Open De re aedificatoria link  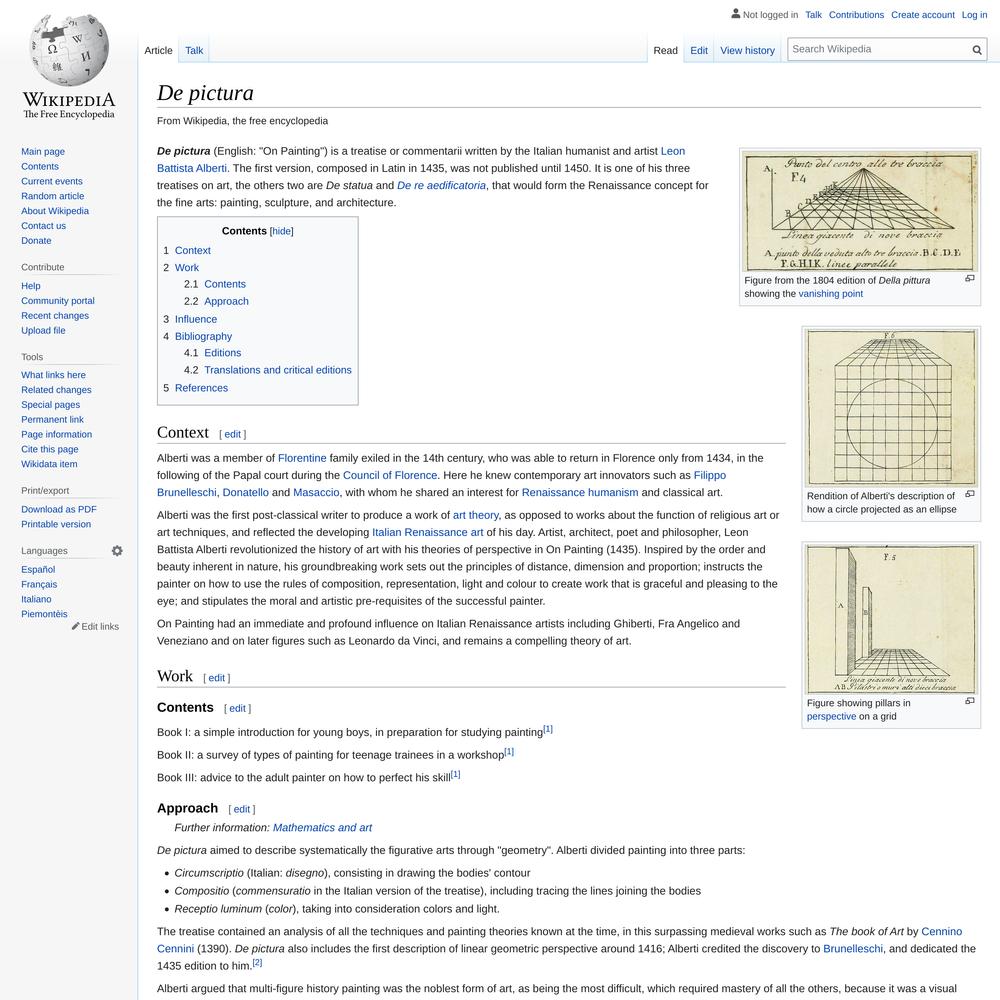coord(441,186)
